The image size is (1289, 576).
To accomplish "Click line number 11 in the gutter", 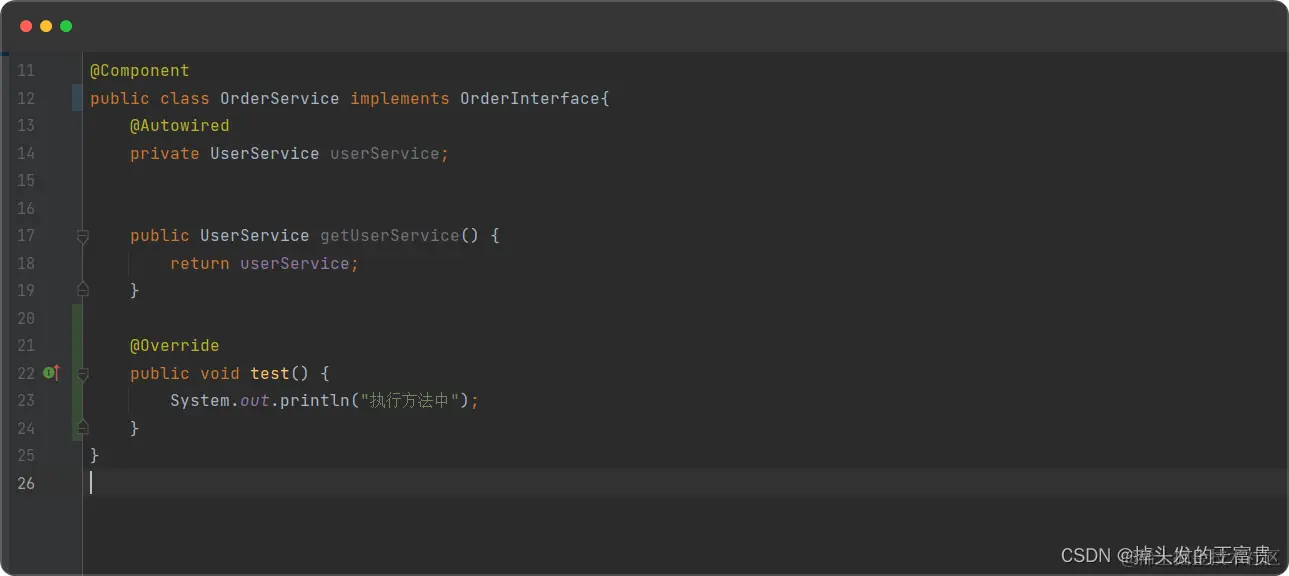I will pos(26,71).
